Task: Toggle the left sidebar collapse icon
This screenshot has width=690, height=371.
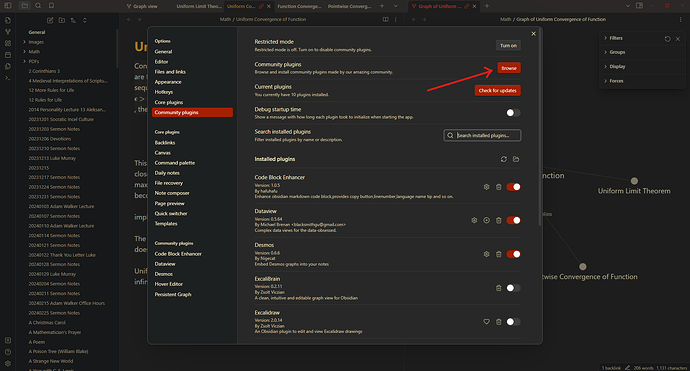Action: point(8,6)
